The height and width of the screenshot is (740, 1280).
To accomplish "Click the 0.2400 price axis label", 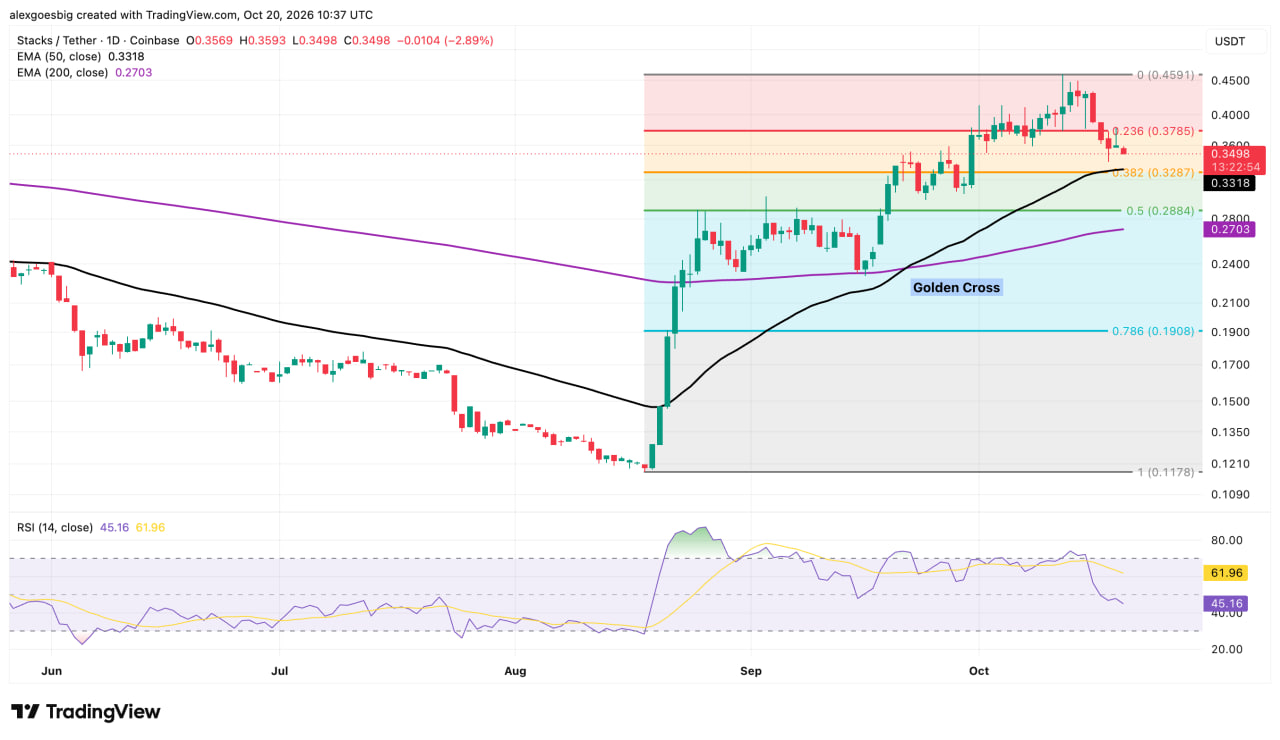I will (x=1230, y=264).
